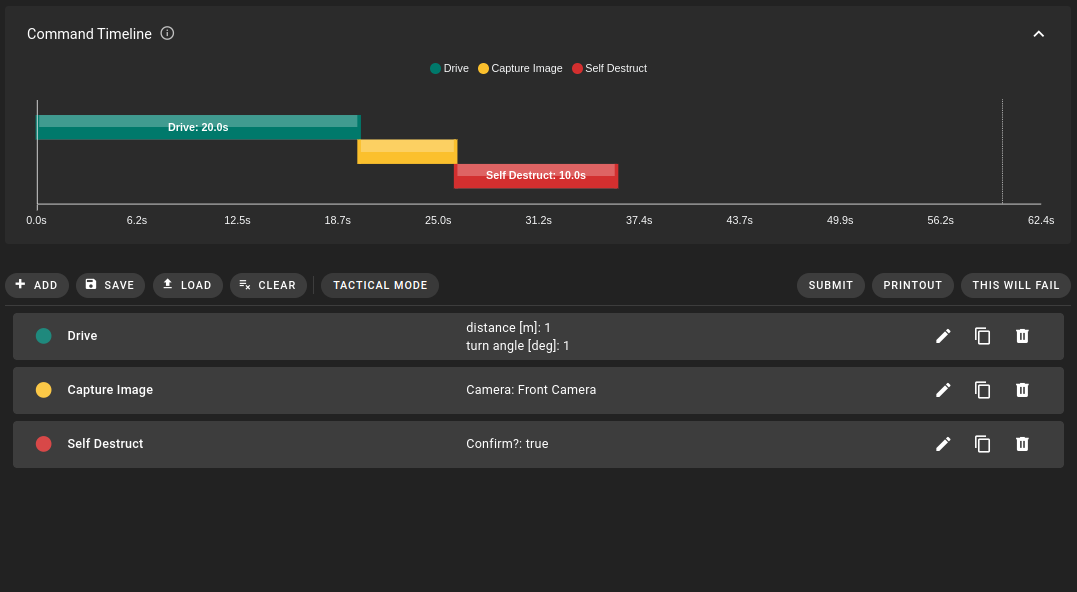Add a new command
1077x592 pixels.
(x=37, y=285)
